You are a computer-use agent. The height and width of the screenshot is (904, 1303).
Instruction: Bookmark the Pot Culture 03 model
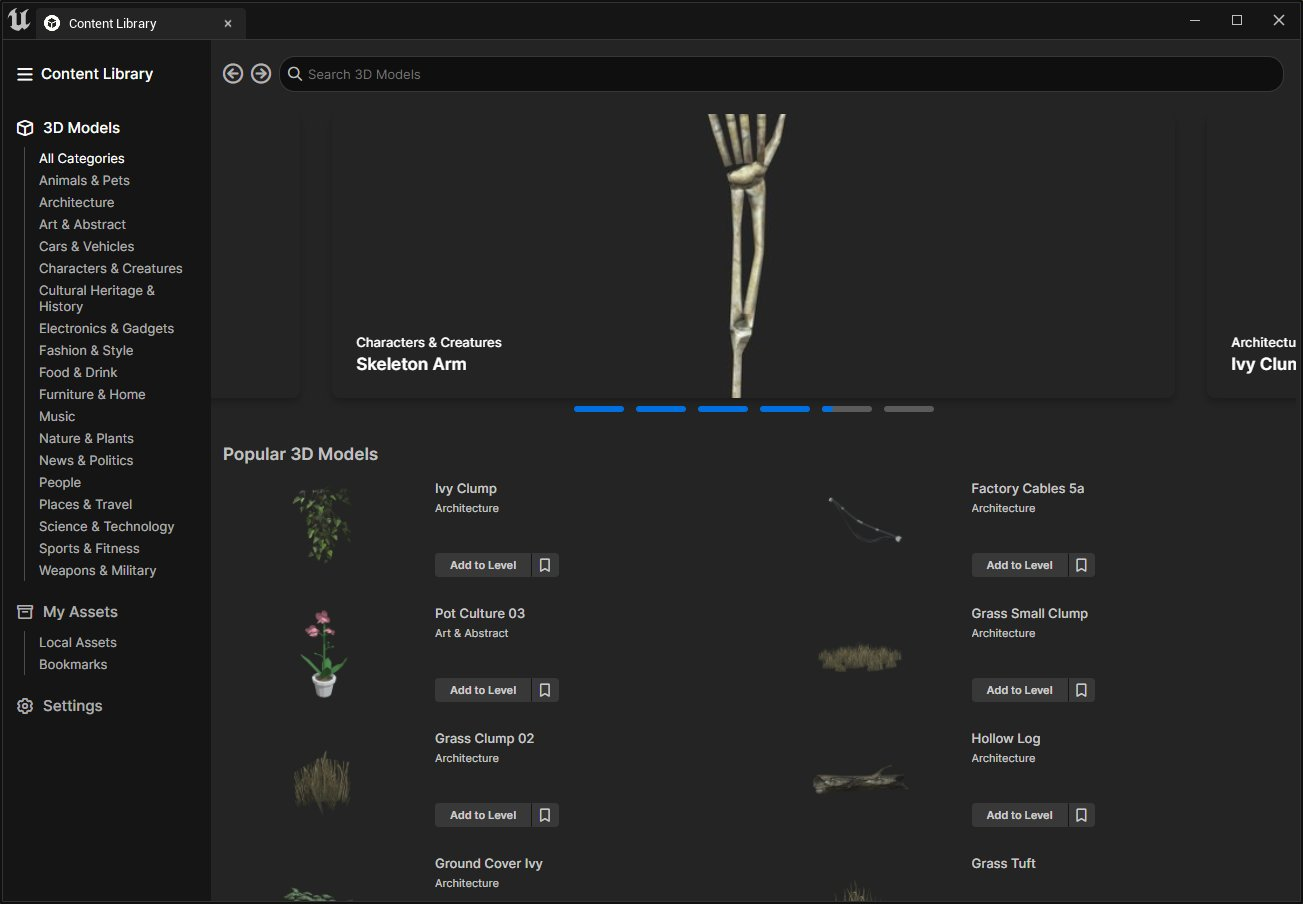[545, 690]
